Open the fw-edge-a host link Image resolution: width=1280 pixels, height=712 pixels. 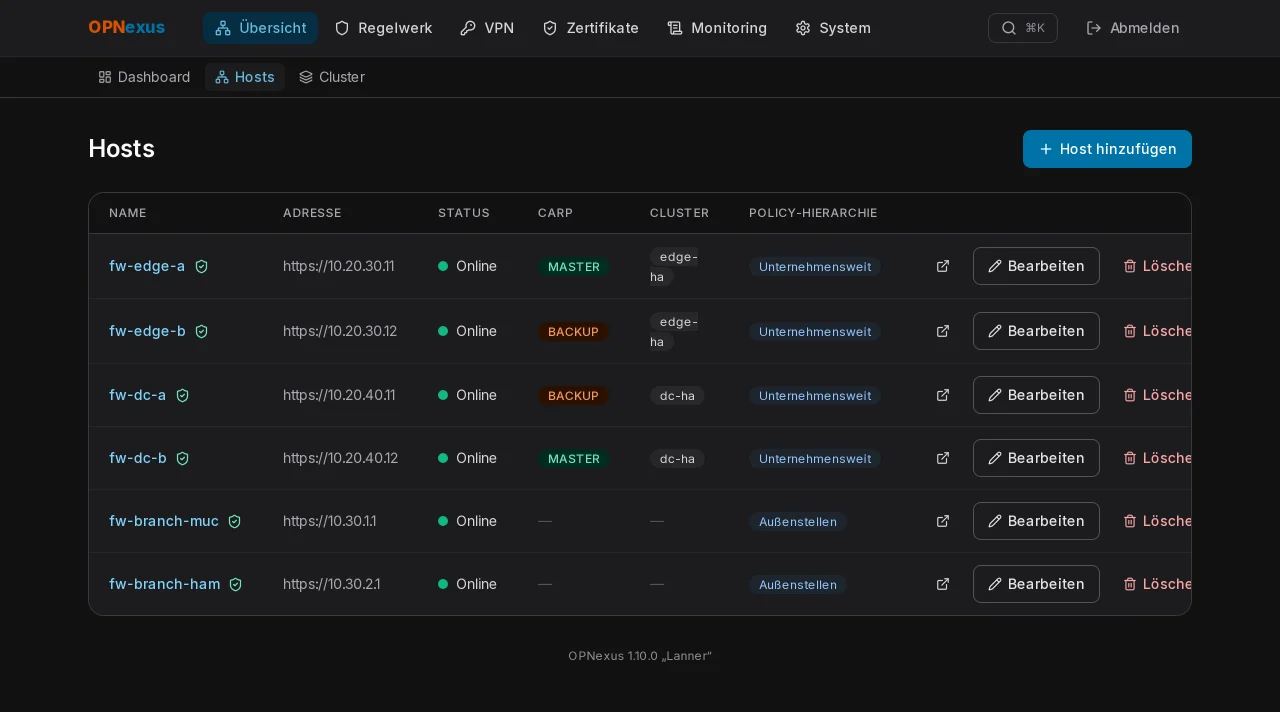coord(147,266)
